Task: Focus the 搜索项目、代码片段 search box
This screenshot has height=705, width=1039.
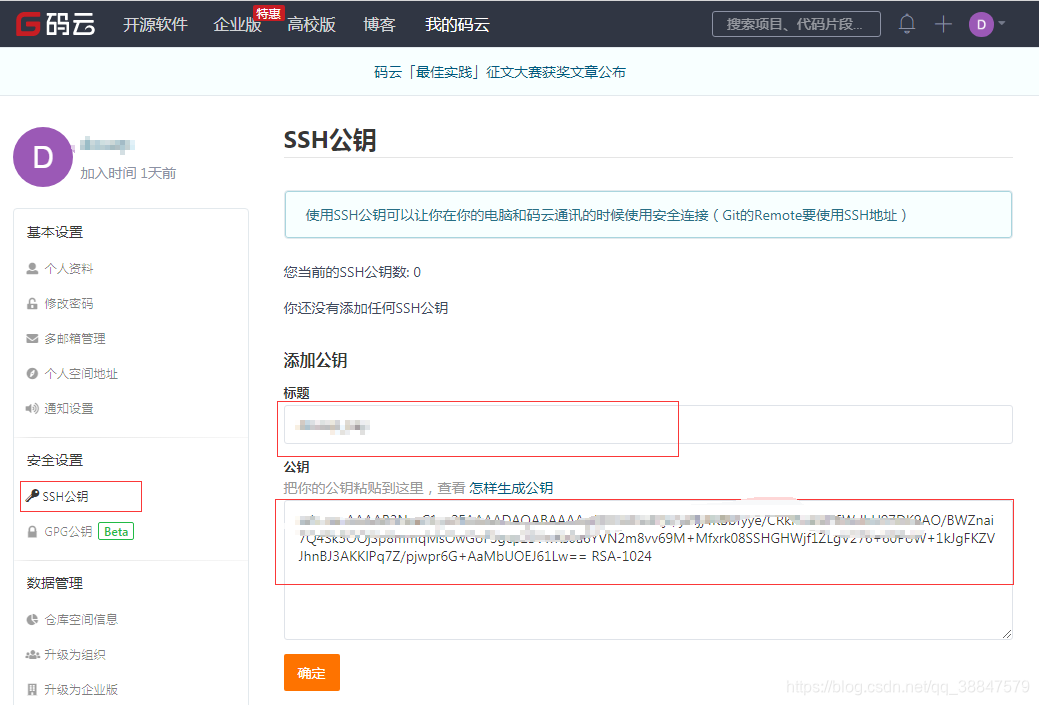Action: [x=796, y=24]
